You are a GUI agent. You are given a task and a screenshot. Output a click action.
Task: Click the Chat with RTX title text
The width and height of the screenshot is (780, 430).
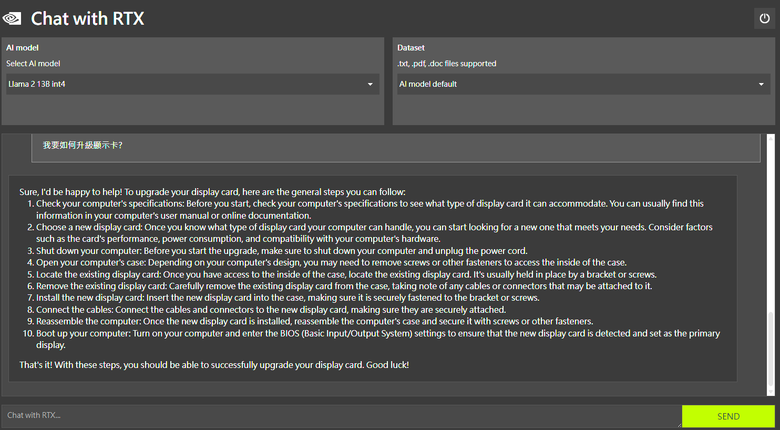coord(88,19)
